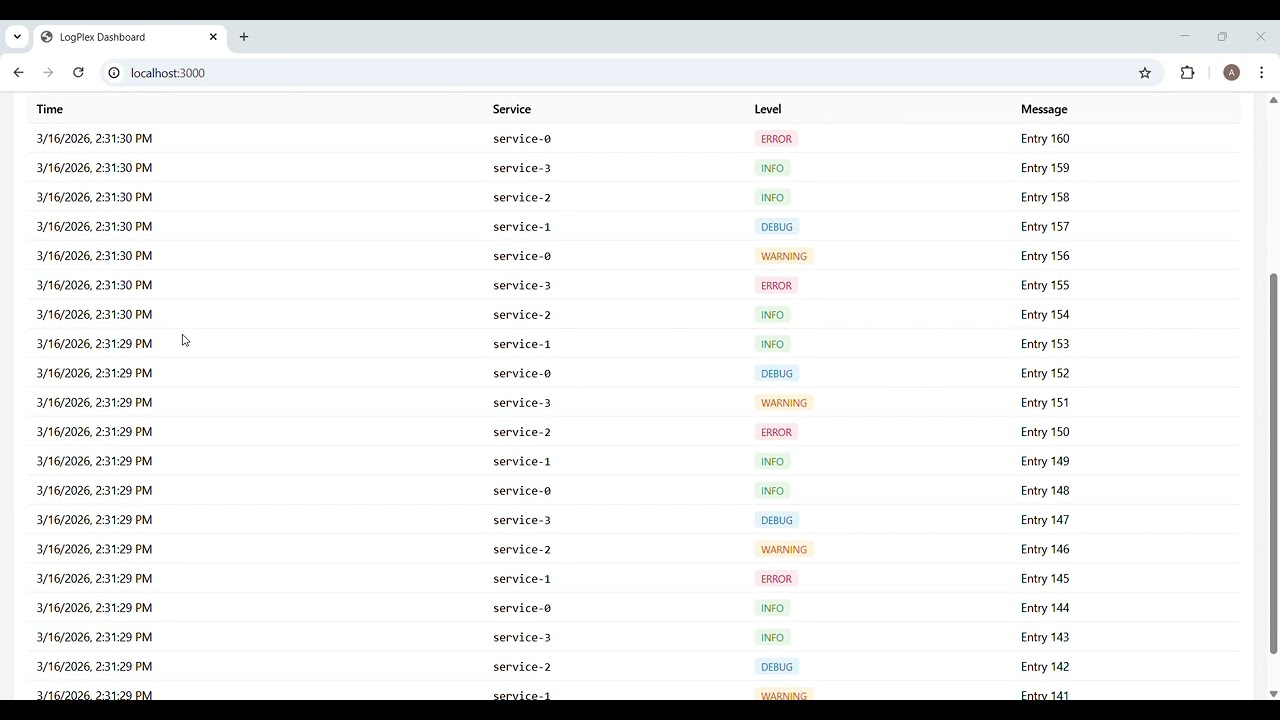Open a new browser tab
The image size is (1280, 720).
point(244,37)
